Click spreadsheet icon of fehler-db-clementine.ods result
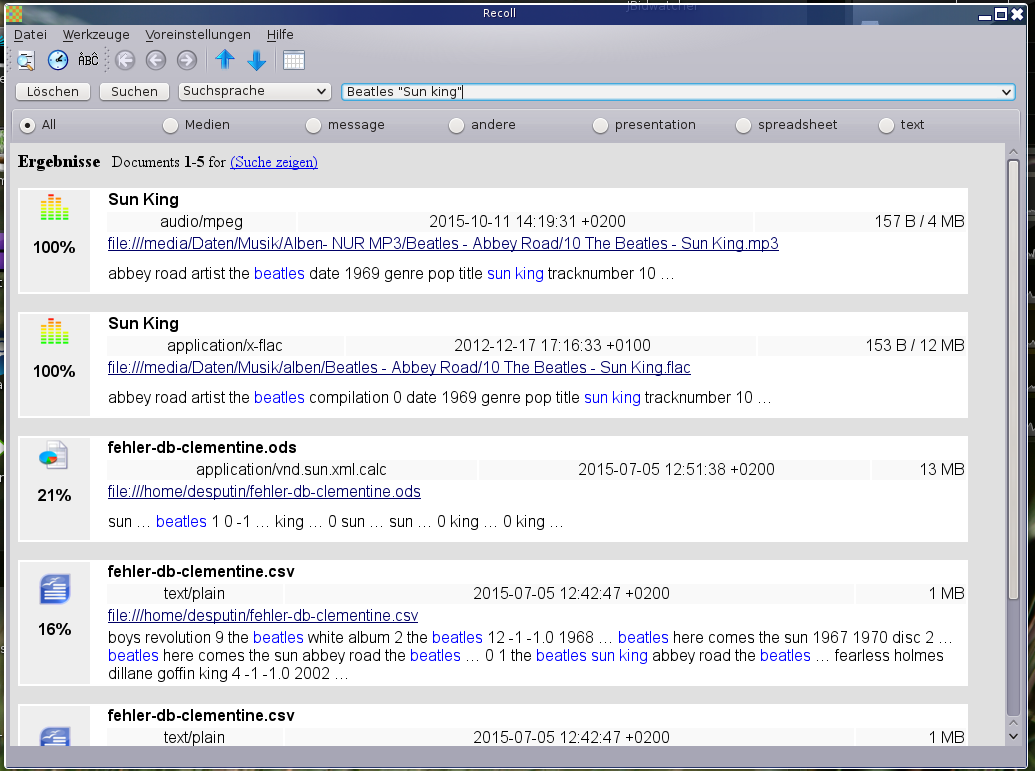 click(54, 455)
